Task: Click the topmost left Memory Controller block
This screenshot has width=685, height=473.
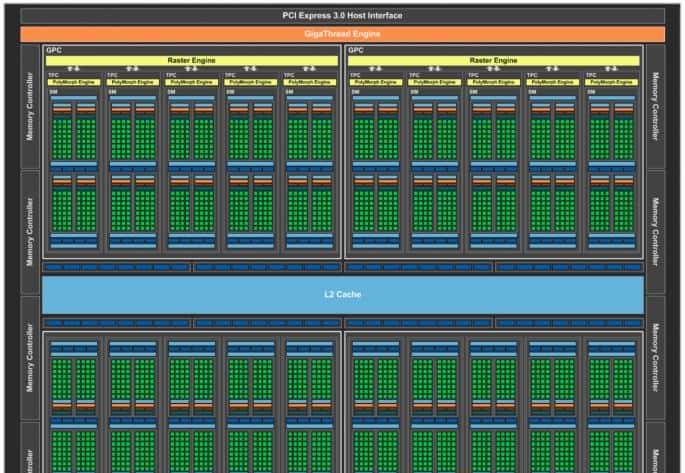Action: click(30, 106)
